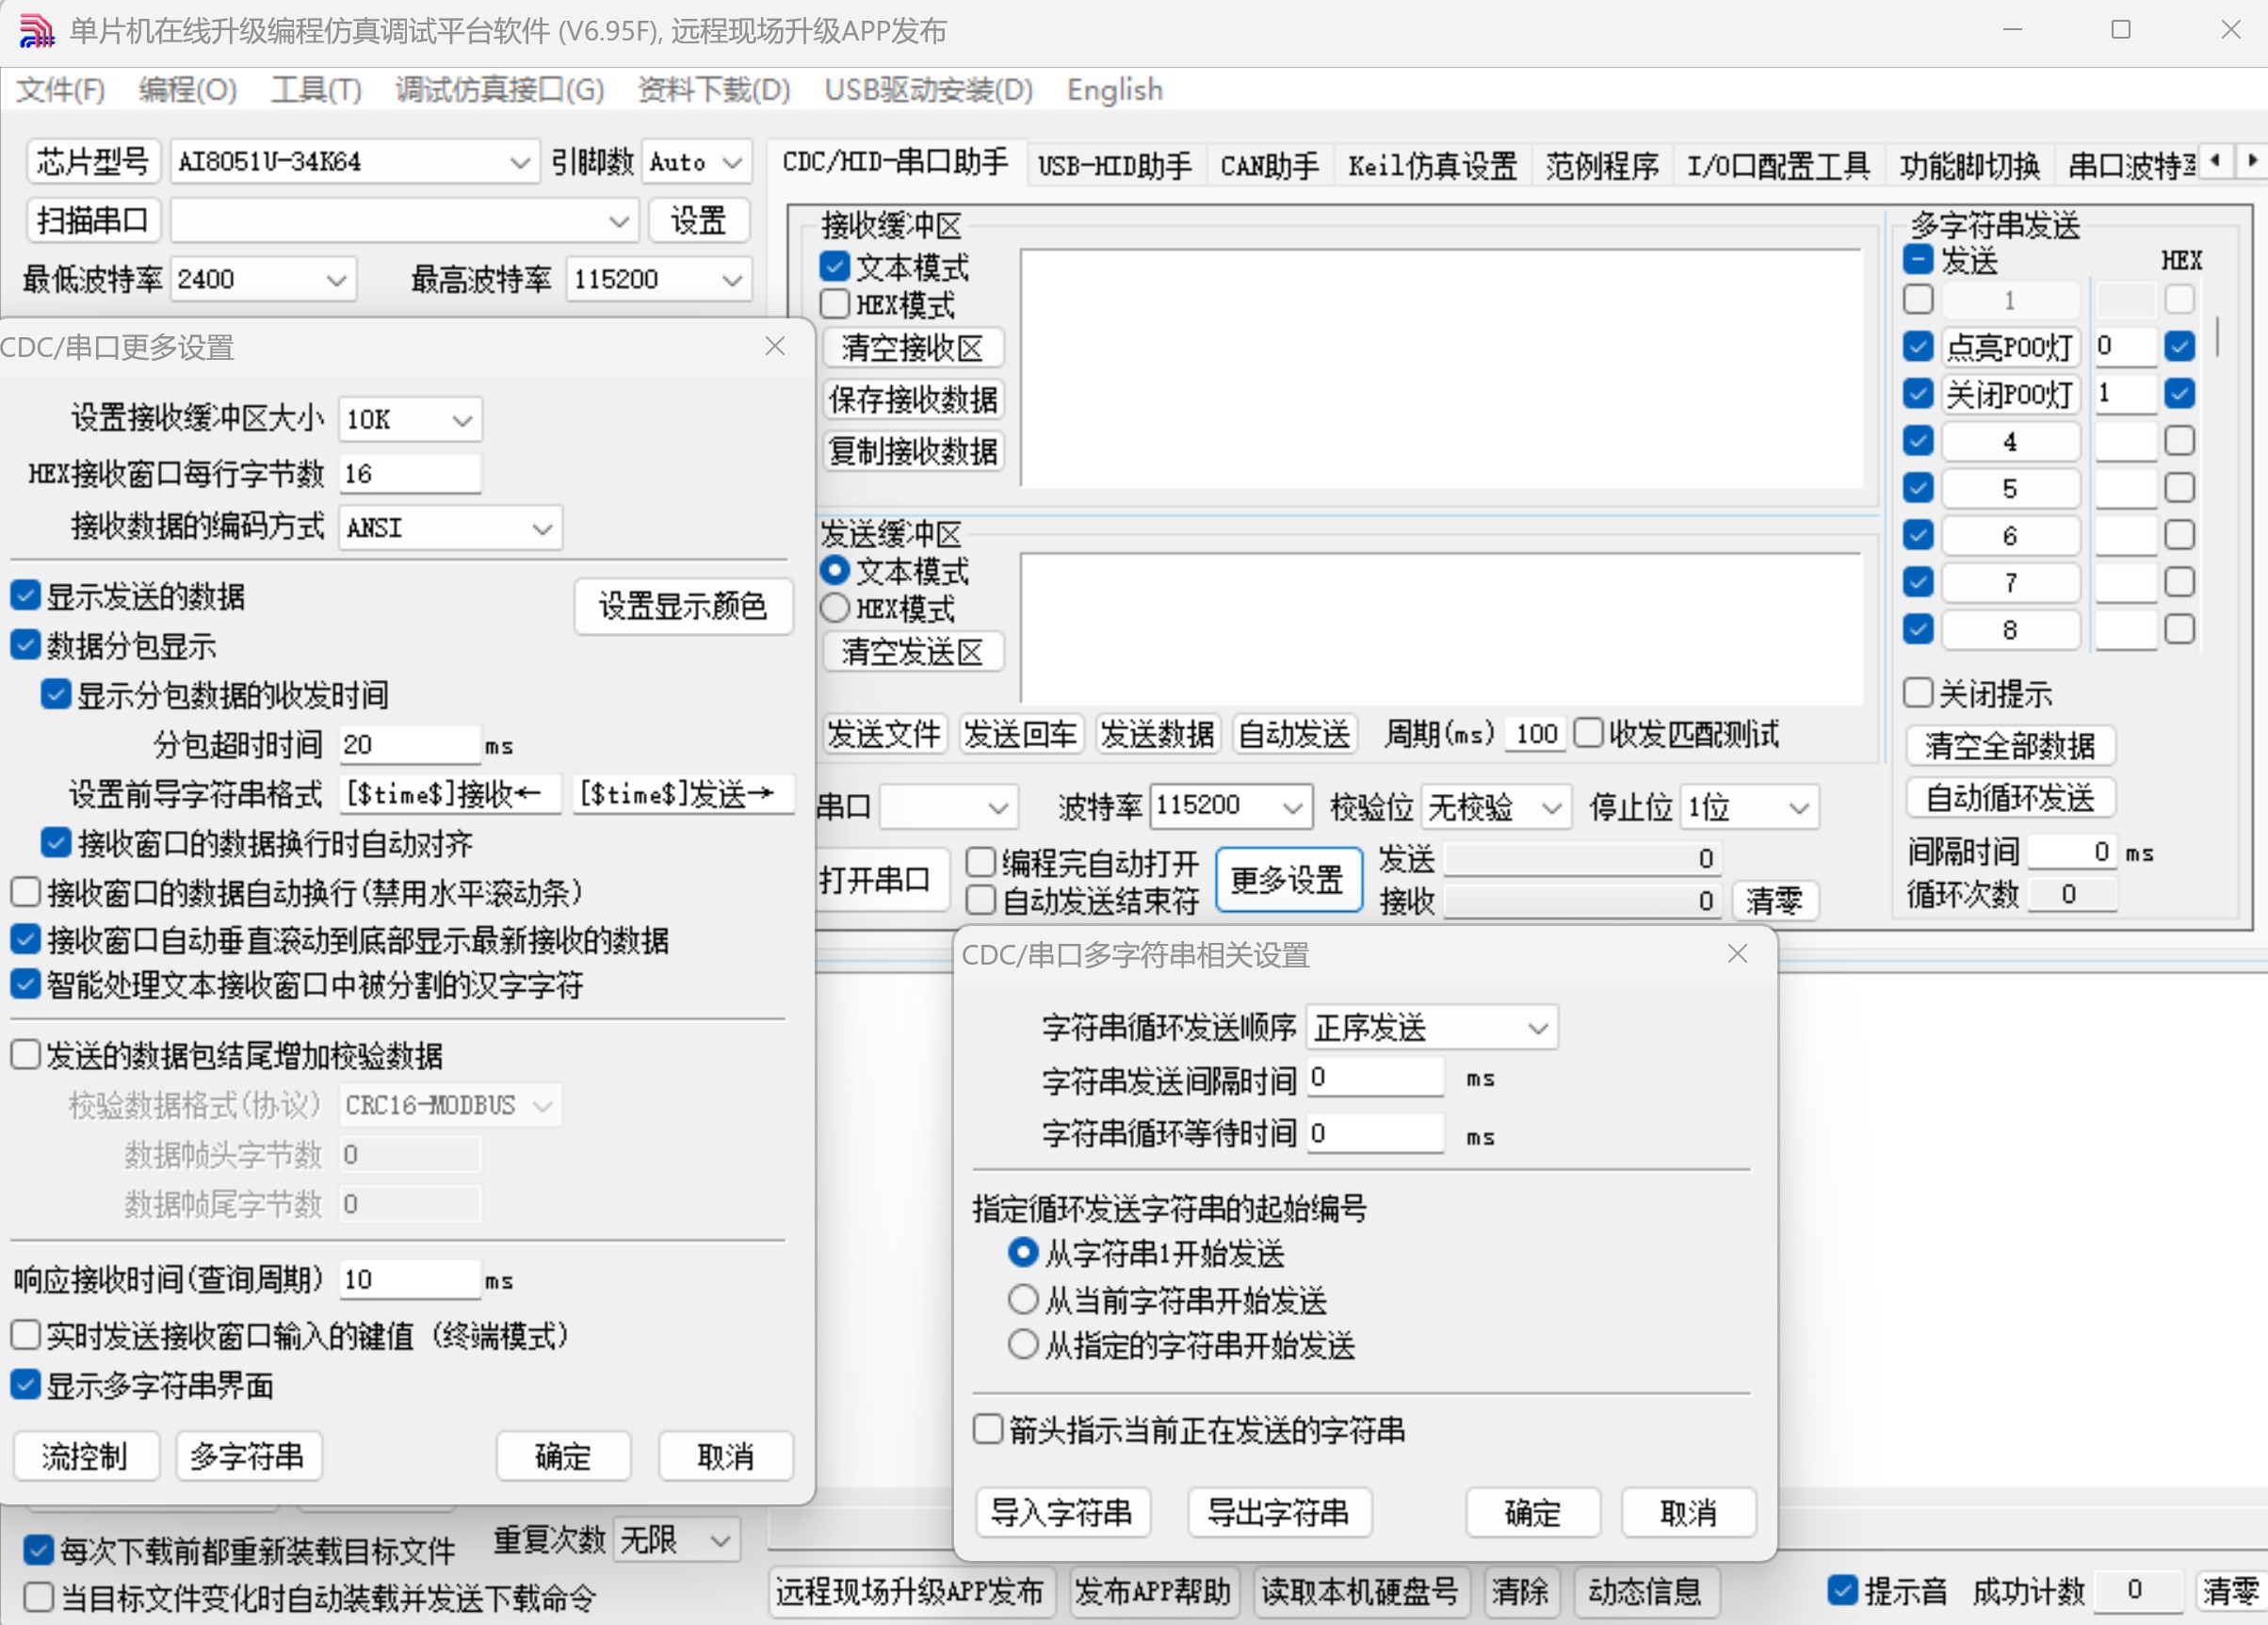Toggle HEX checkbox for 点亮P00灯 row
Screen dimensions: 2268x1625
pos(2179,346)
